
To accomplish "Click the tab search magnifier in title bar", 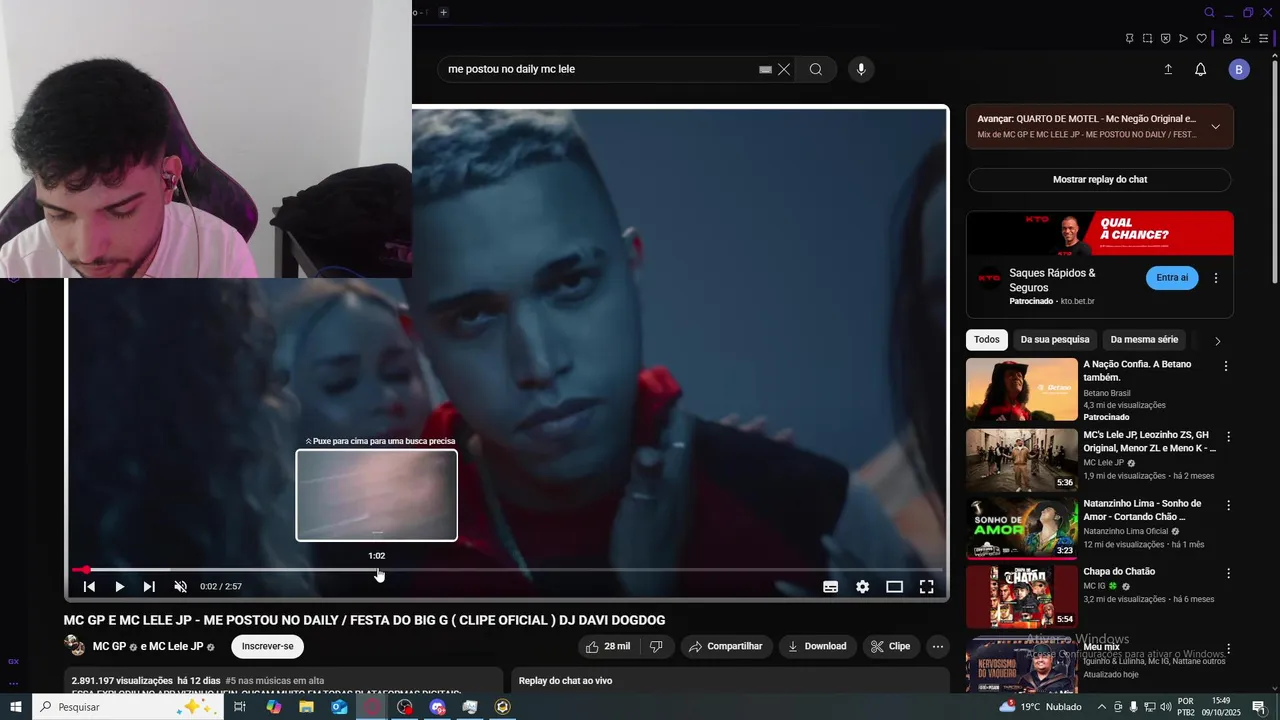I will coord(1209,12).
